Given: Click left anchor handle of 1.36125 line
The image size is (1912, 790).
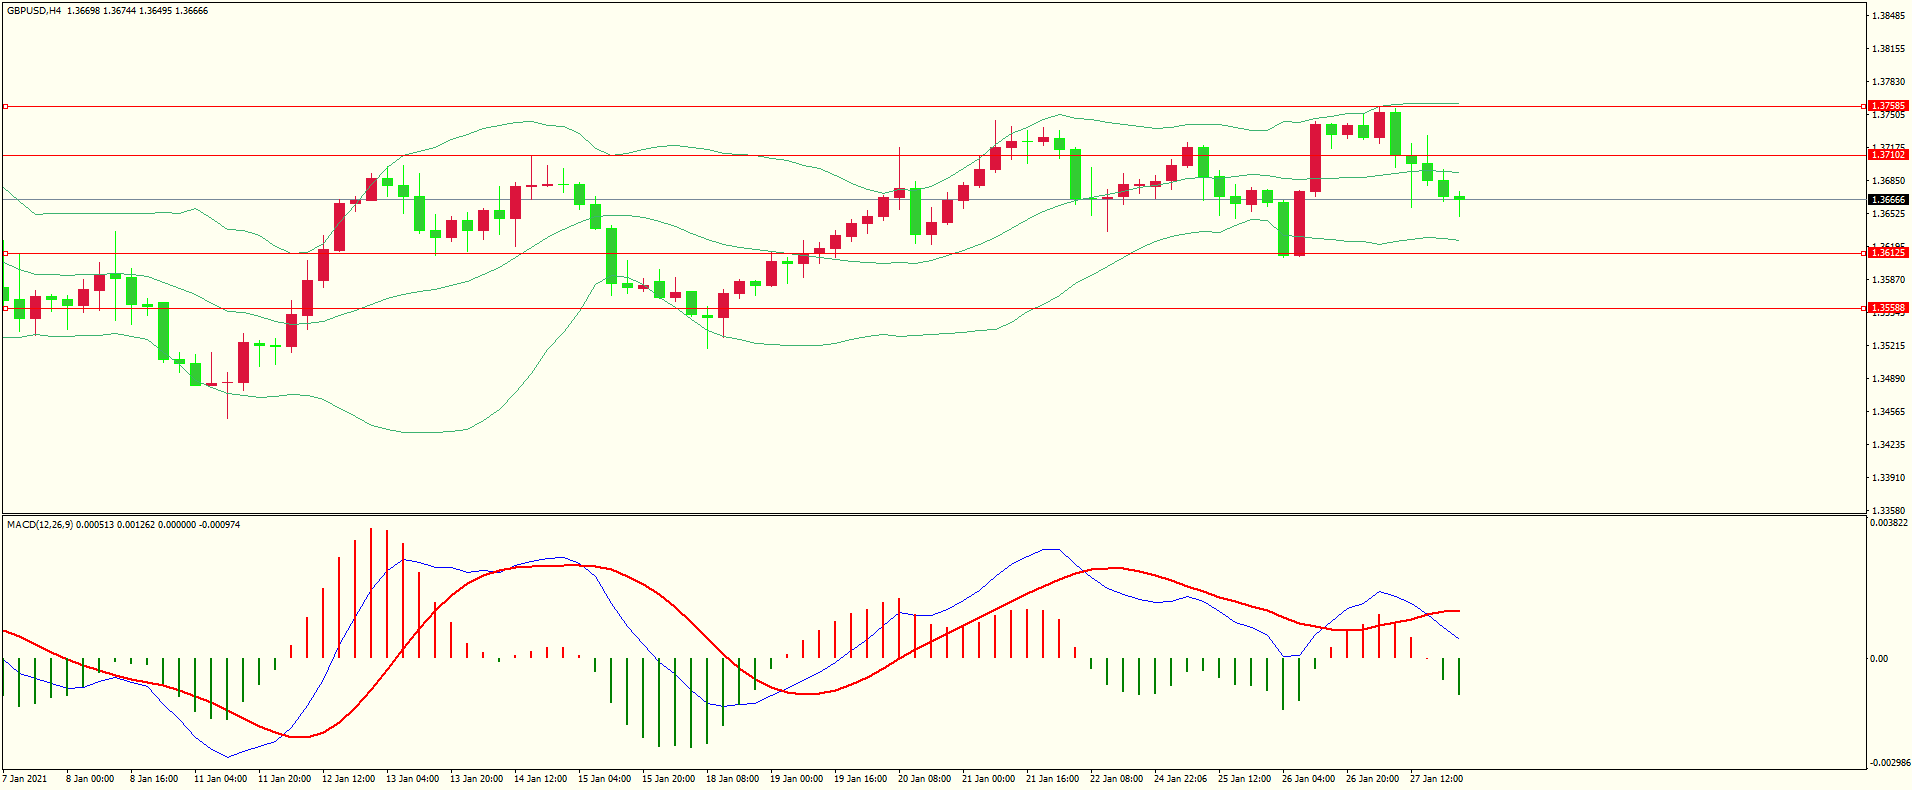Looking at the screenshot, I should 5,253.
